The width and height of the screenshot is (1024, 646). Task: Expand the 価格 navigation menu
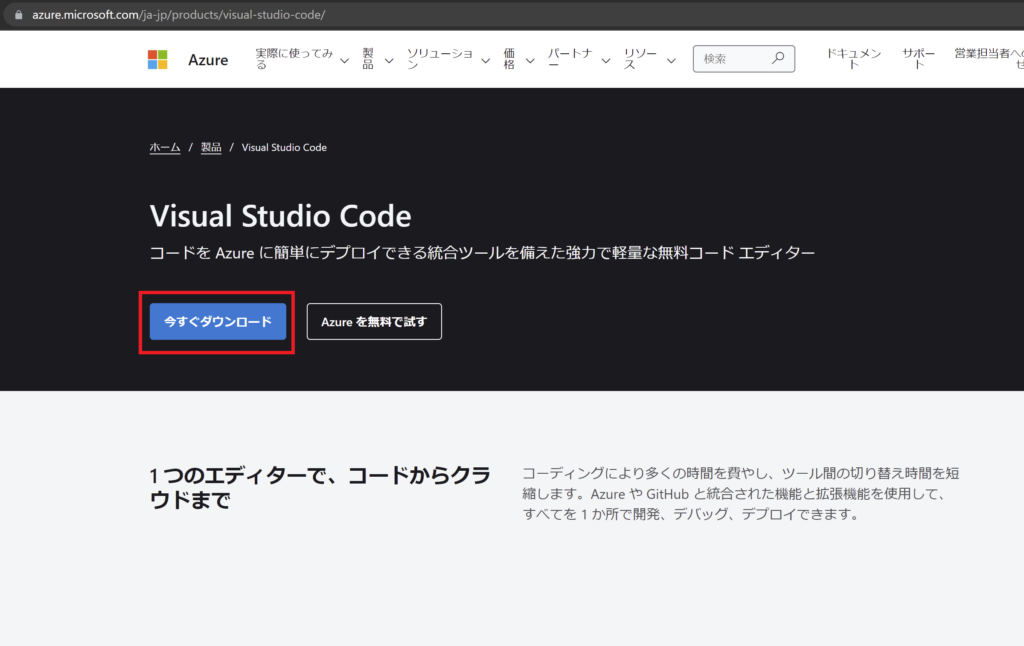point(519,59)
